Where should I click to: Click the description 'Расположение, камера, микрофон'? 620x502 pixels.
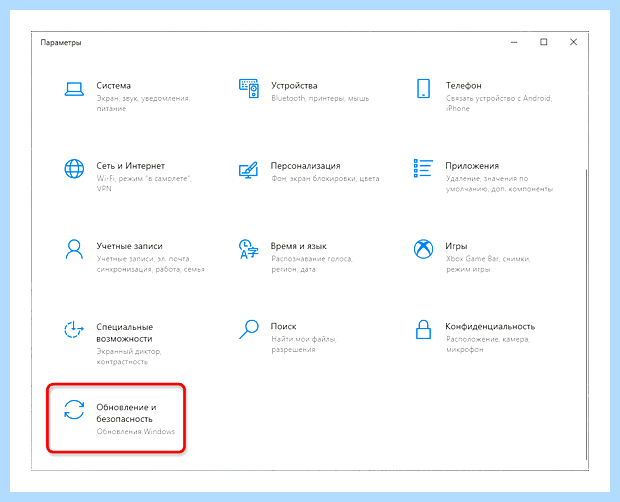pyautogui.click(x=488, y=344)
